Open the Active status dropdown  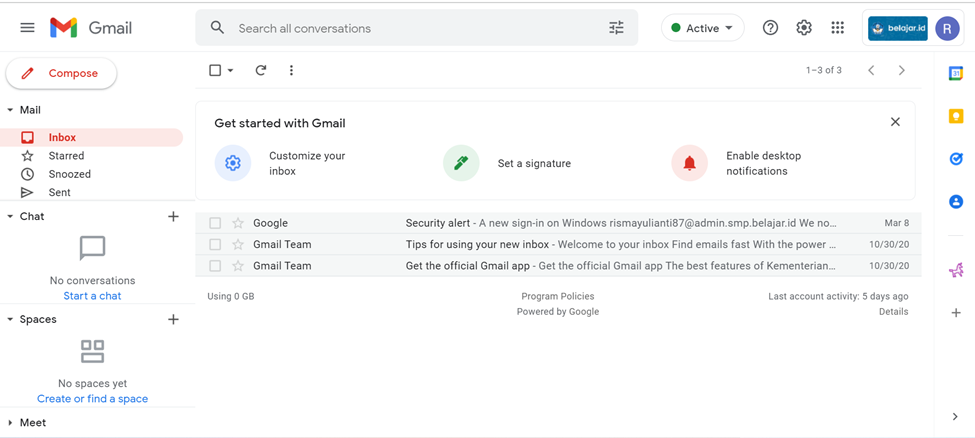pos(702,28)
